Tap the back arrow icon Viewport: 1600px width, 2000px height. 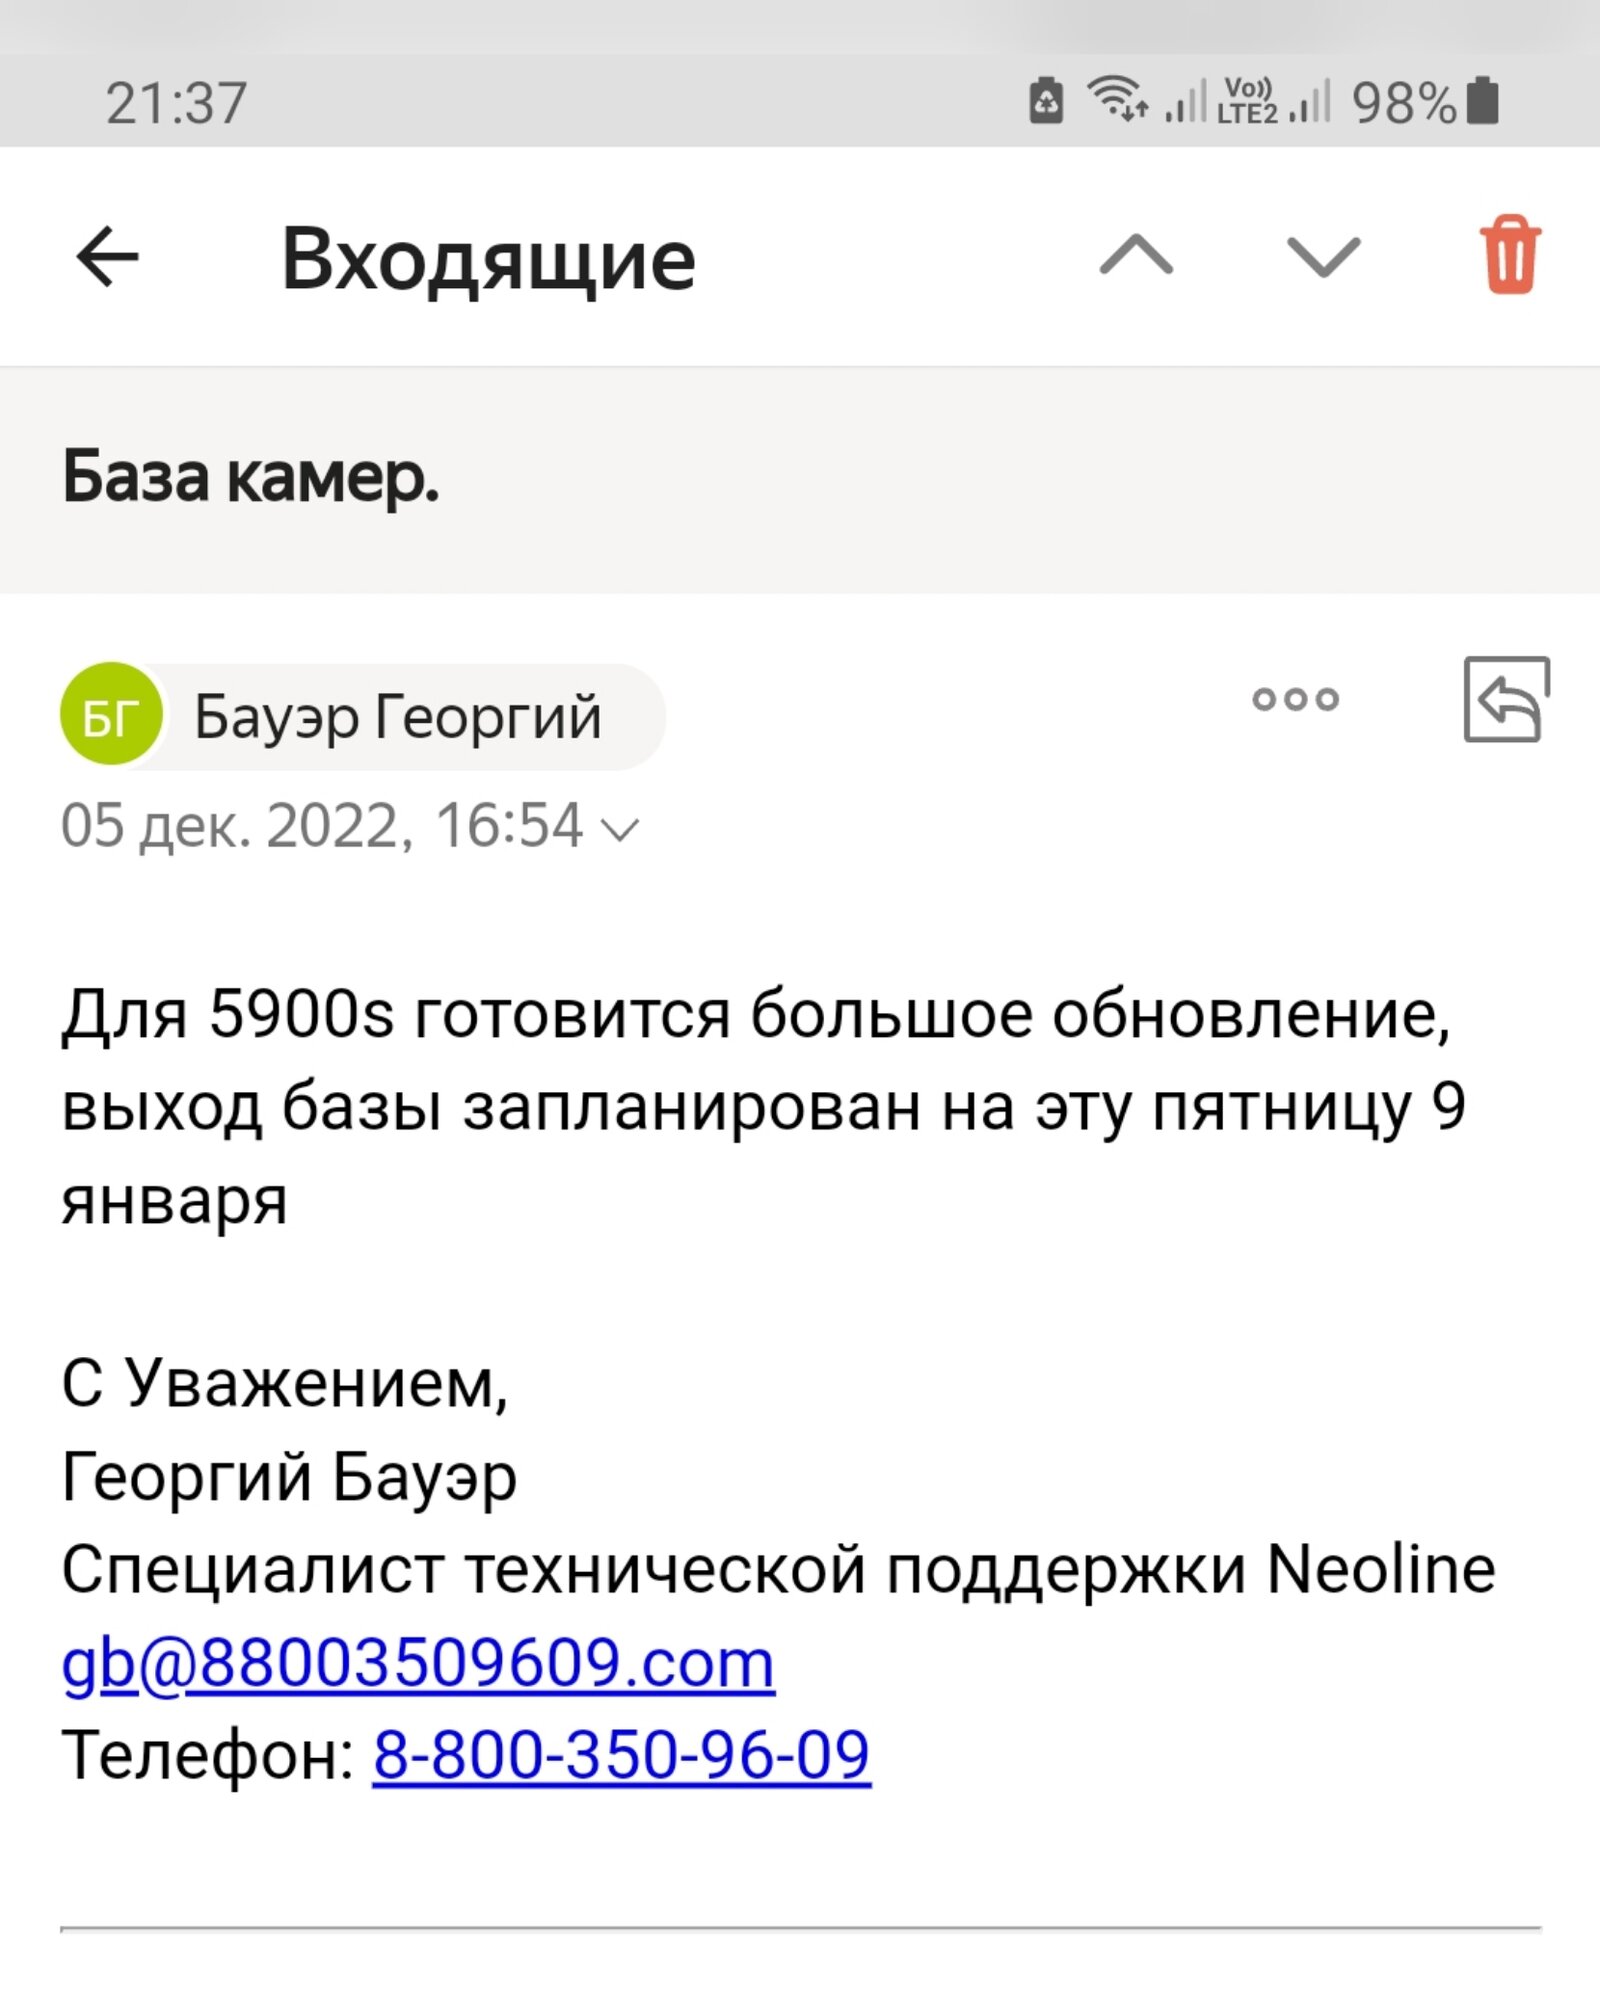(107, 257)
